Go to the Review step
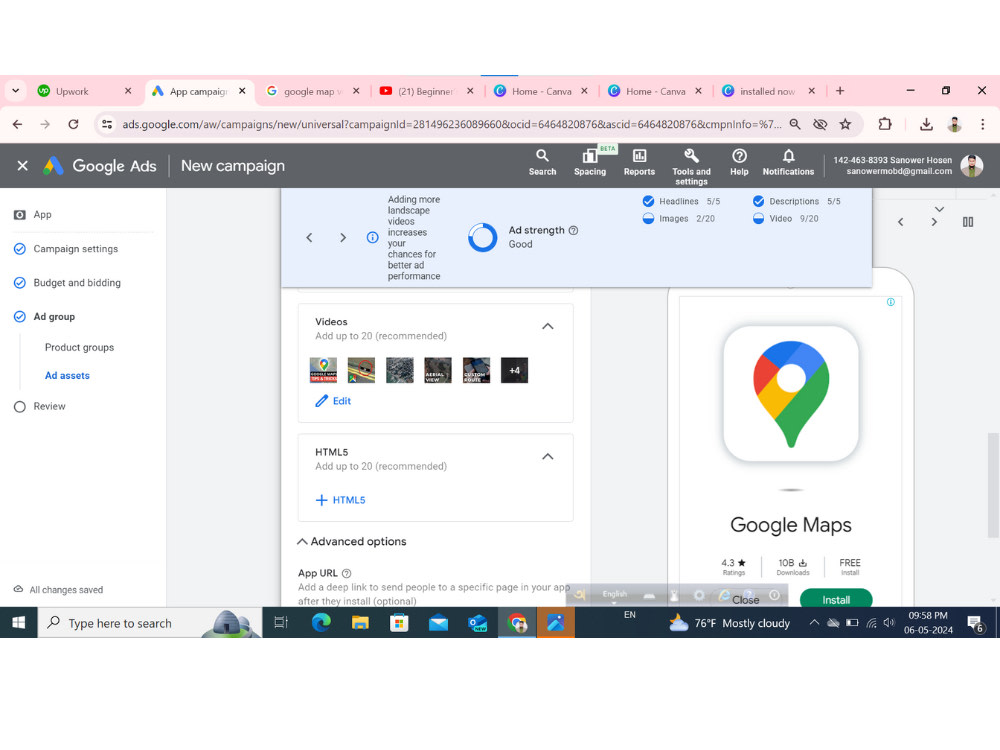The height and width of the screenshot is (750, 1000). coord(49,406)
